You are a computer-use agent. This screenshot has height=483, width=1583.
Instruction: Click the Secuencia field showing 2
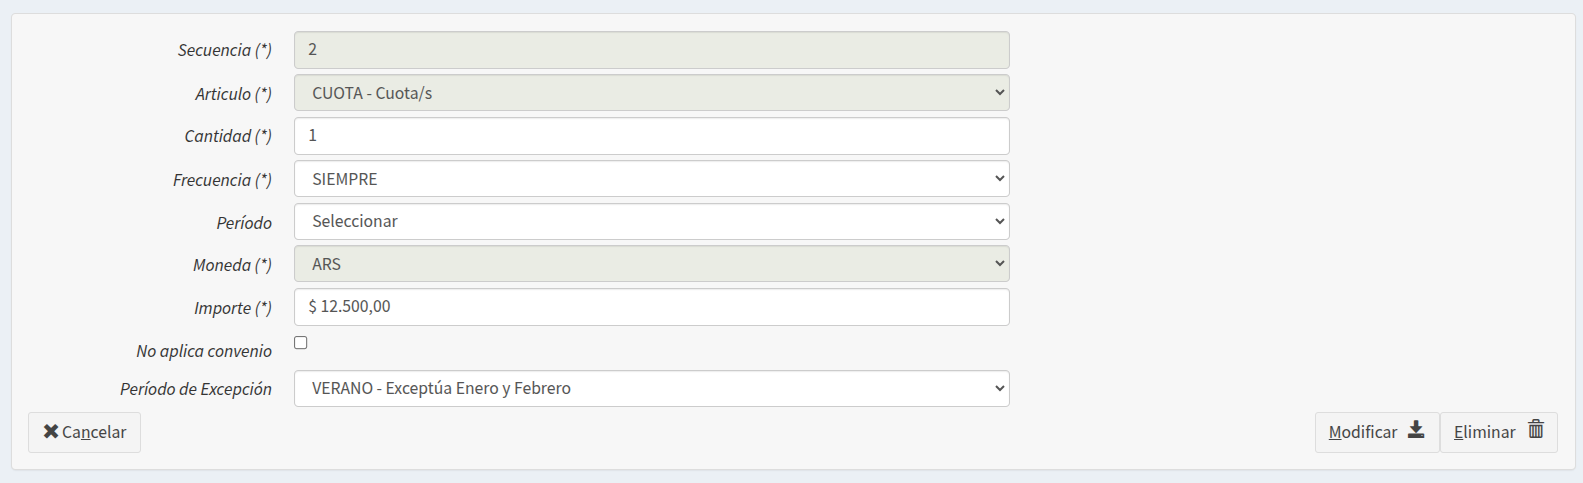[651, 50]
